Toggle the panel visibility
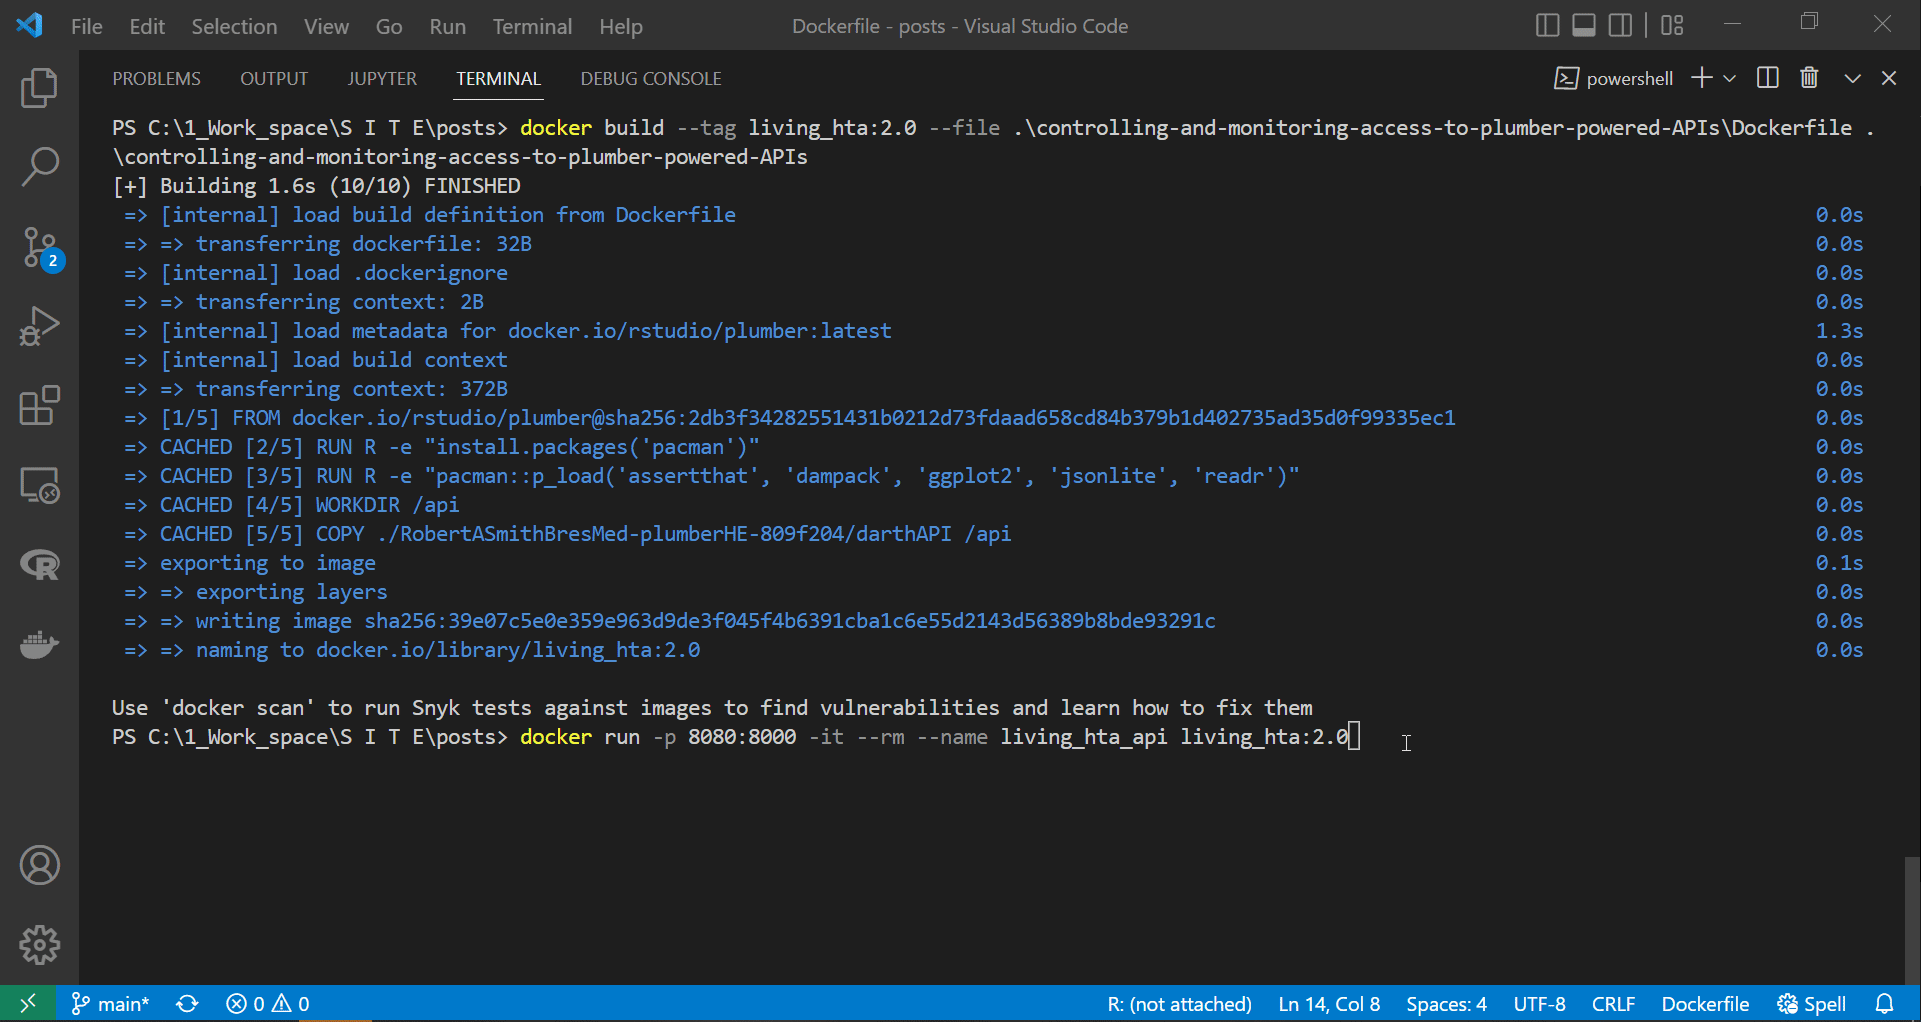1921x1022 pixels. tap(1583, 25)
